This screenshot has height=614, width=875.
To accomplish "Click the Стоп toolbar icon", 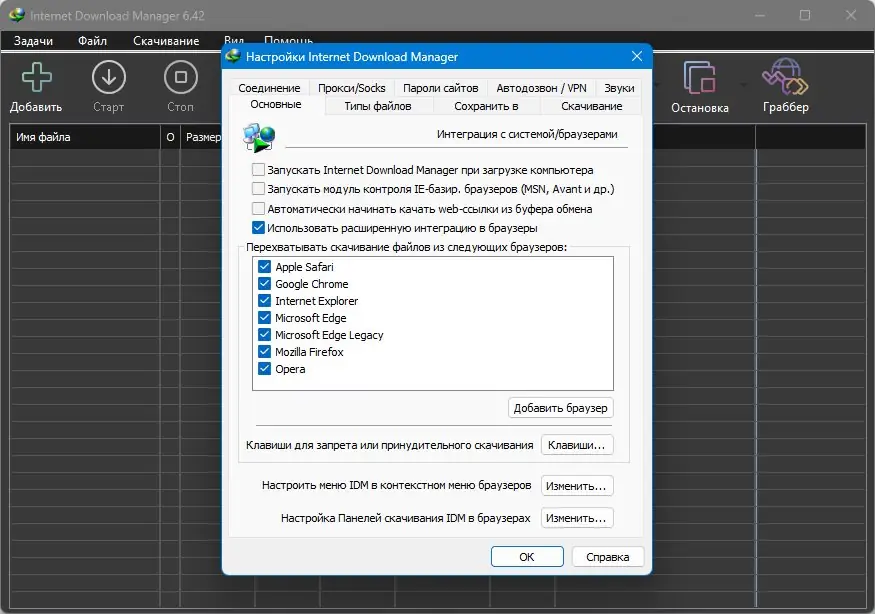I will 180,78.
